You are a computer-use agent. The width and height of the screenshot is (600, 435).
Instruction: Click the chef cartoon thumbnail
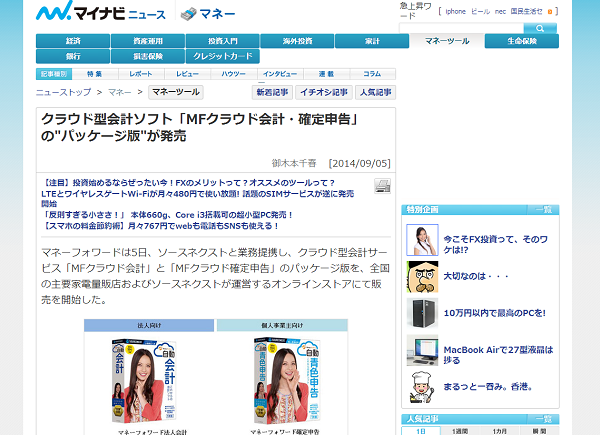(422, 387)
